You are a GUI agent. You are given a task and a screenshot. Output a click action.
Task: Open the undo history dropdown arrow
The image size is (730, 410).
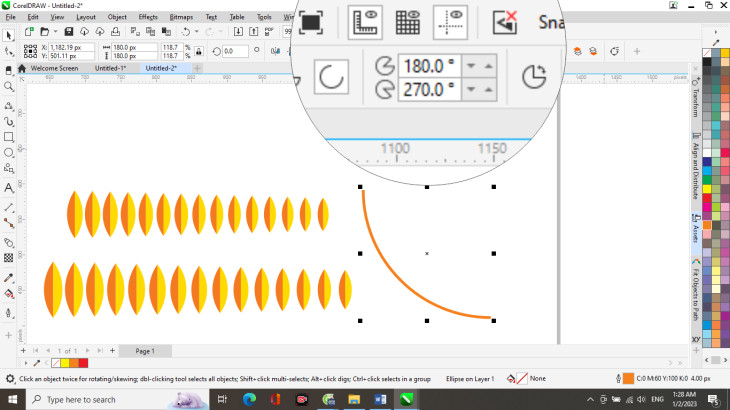(196, 32)
